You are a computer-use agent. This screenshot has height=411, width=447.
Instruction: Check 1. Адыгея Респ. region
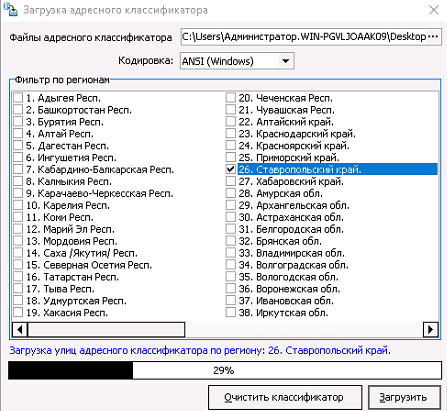click(18, 98)
